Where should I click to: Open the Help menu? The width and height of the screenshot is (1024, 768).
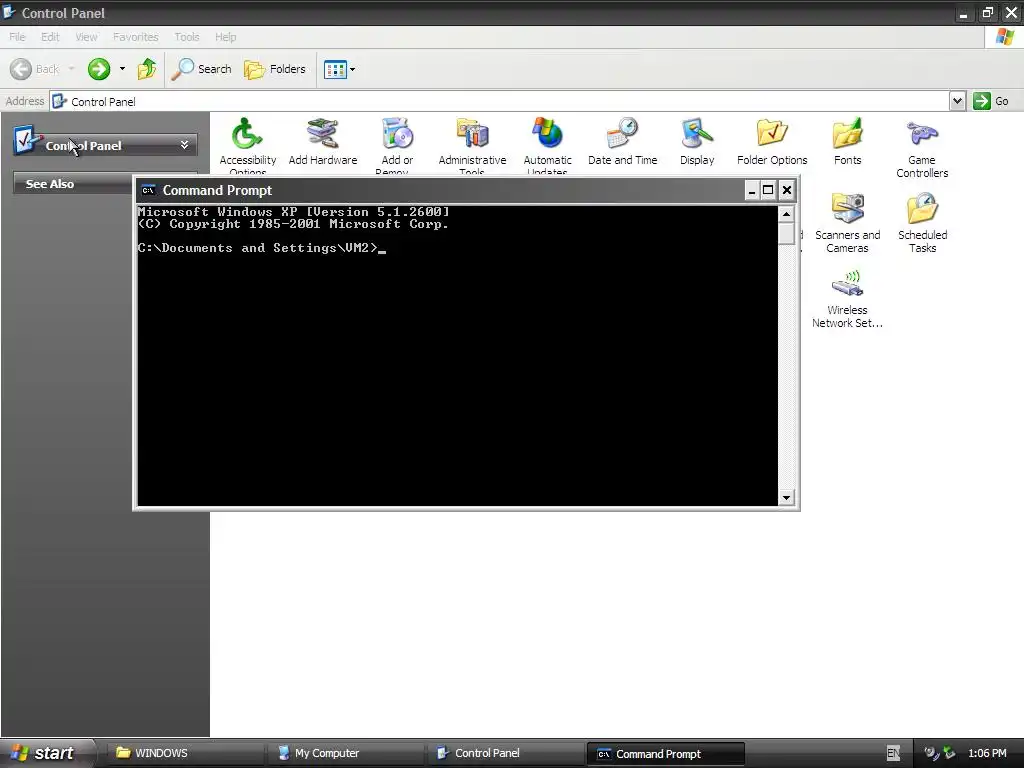[226, 37]
